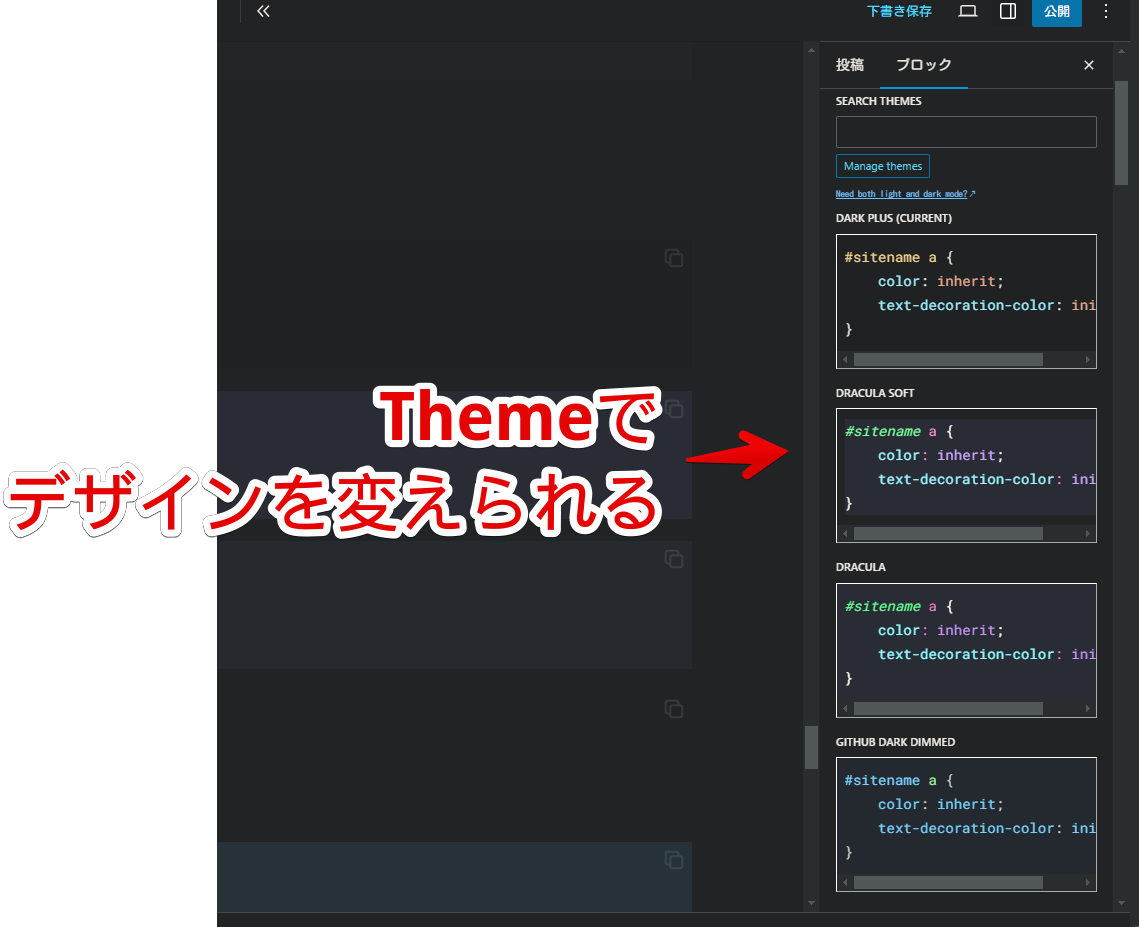
Task: Select the Dracula Soft theme preview
Action: 966,475
